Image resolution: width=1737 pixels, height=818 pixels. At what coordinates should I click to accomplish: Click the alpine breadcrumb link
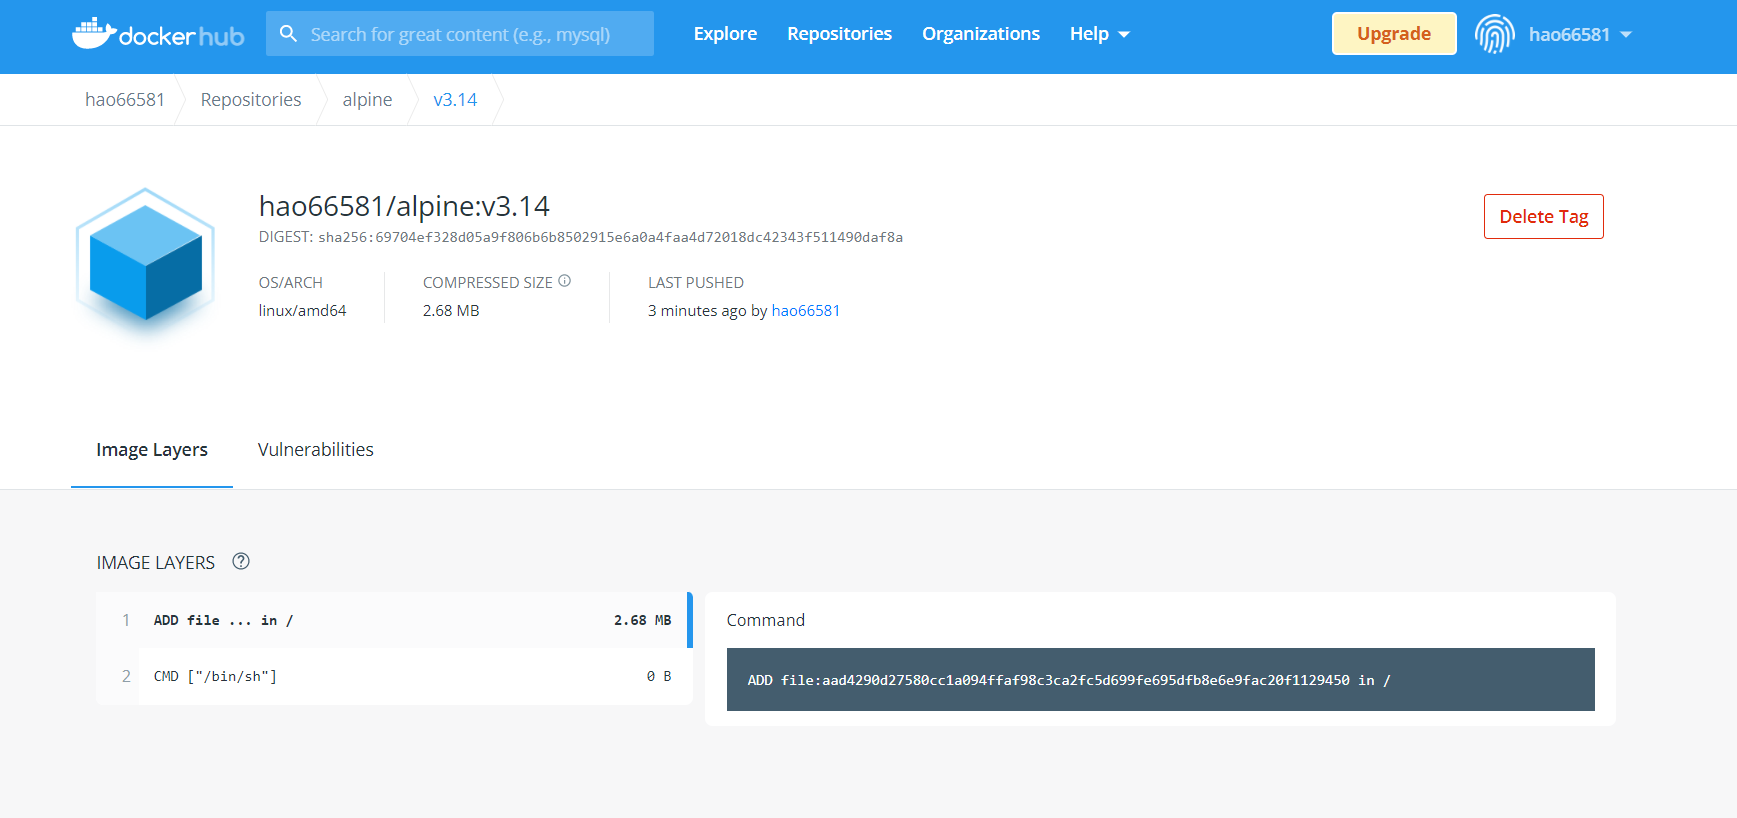tap(367, 100)
